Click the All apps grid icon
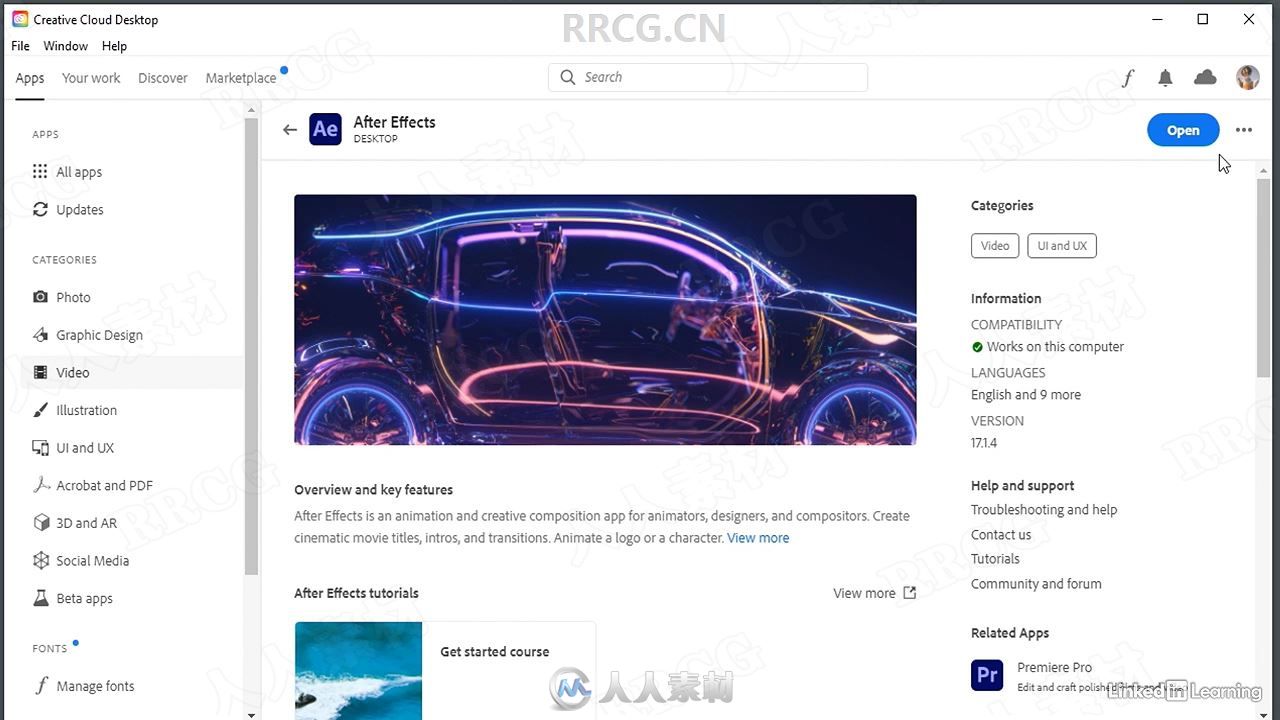This screenshot has width=1280, height=720. coord(40,172)
